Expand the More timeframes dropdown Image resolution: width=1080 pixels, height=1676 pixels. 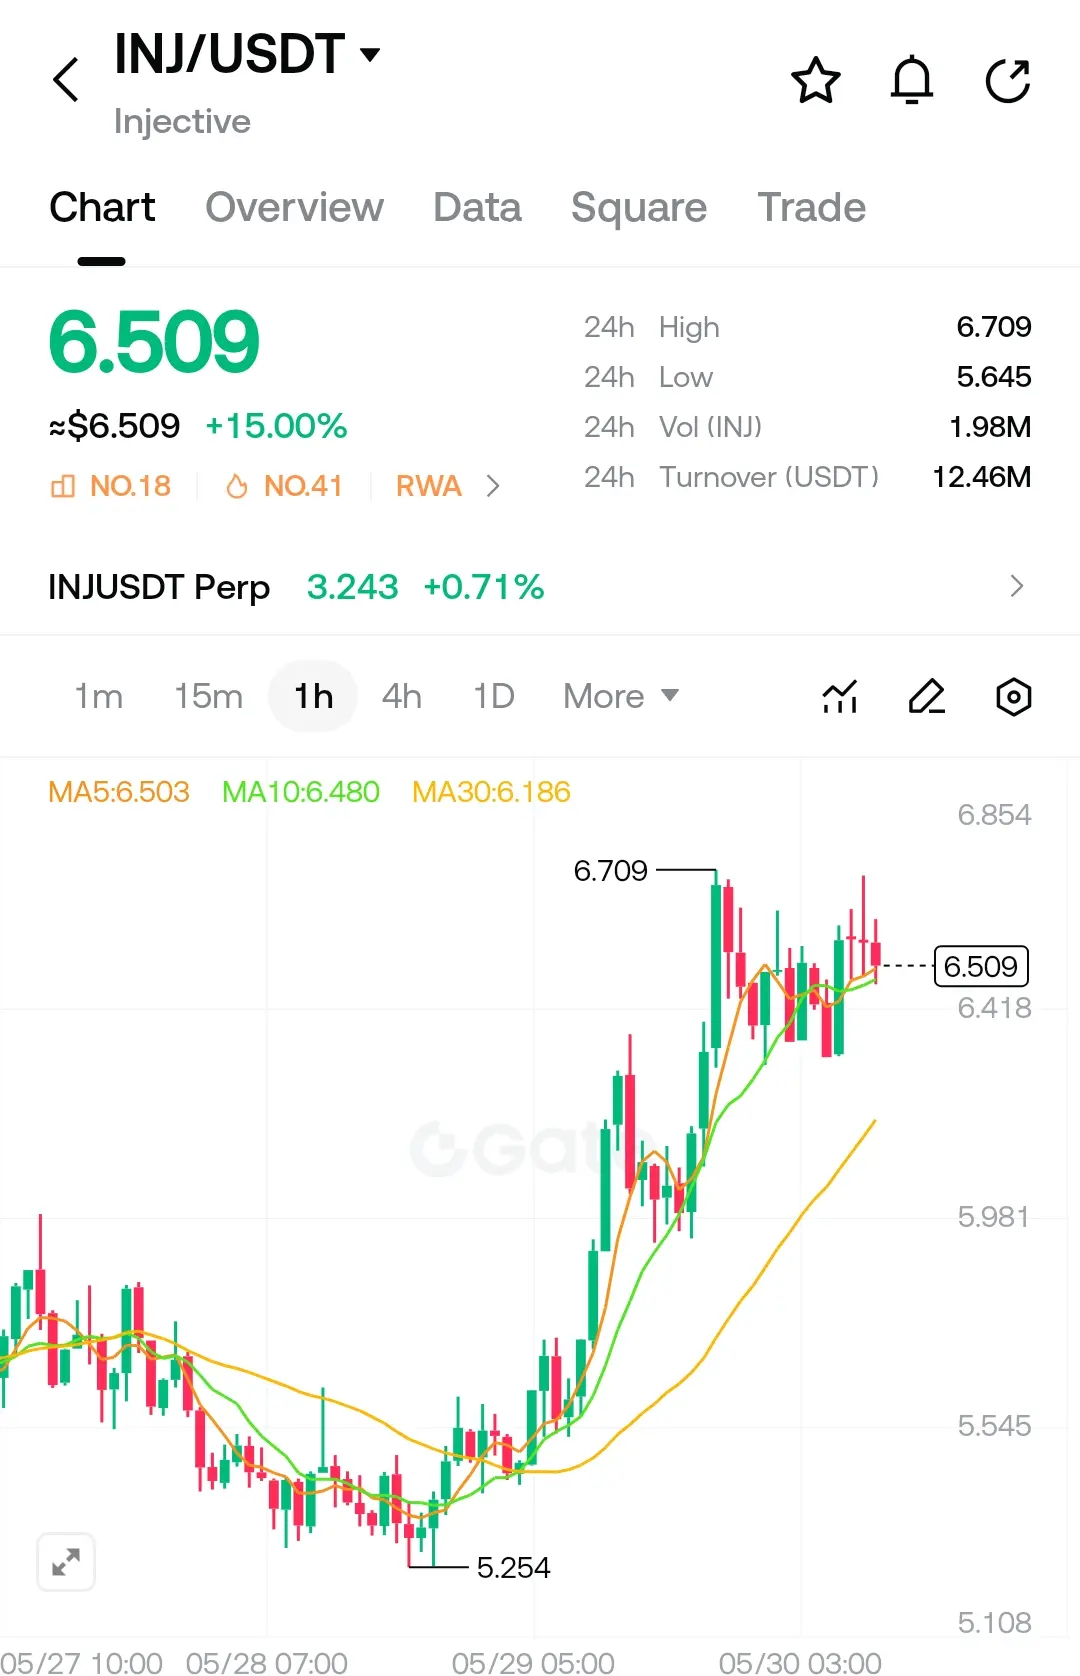click(621, 696)
